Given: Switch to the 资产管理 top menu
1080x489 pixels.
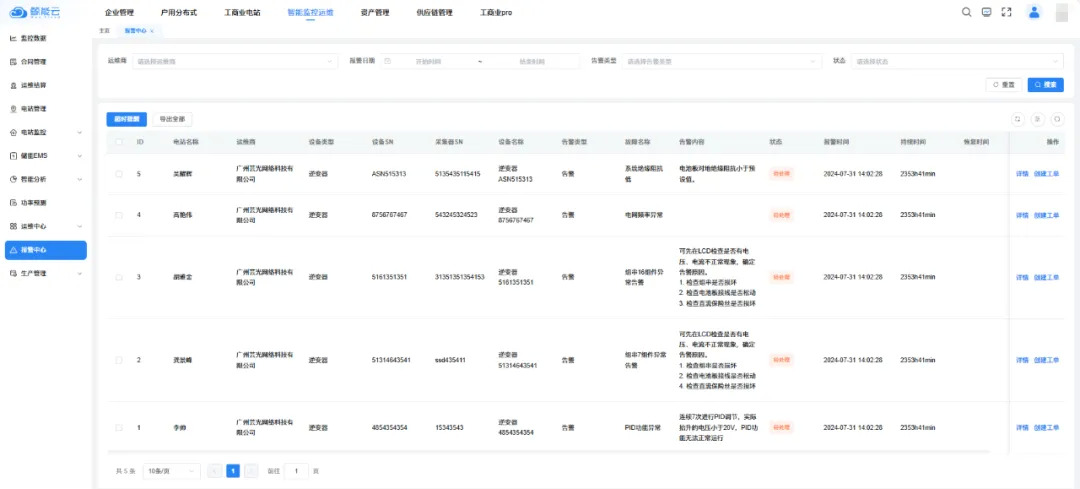Looking at the screenshot, I should [x=374, y=13].
